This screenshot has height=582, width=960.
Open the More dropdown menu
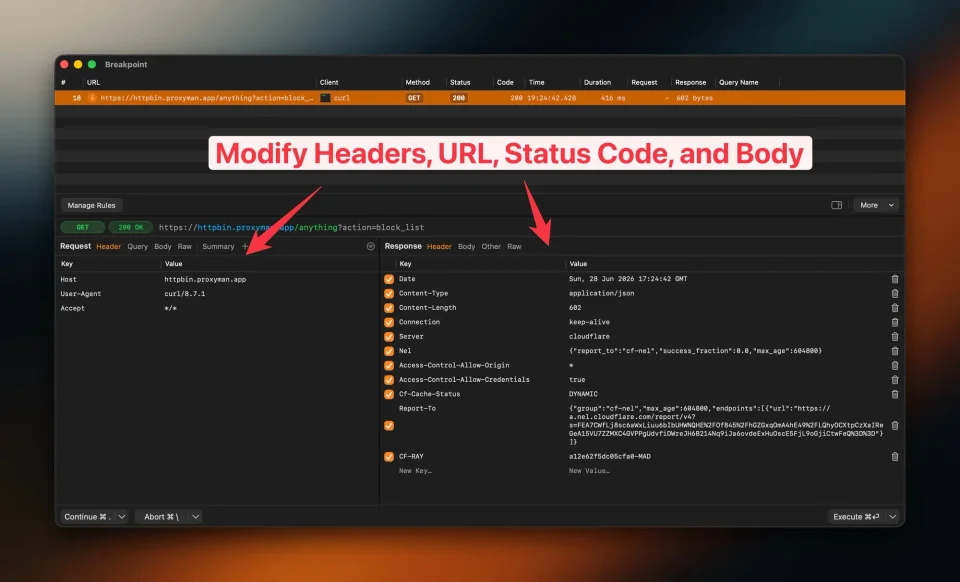point(876,205)
